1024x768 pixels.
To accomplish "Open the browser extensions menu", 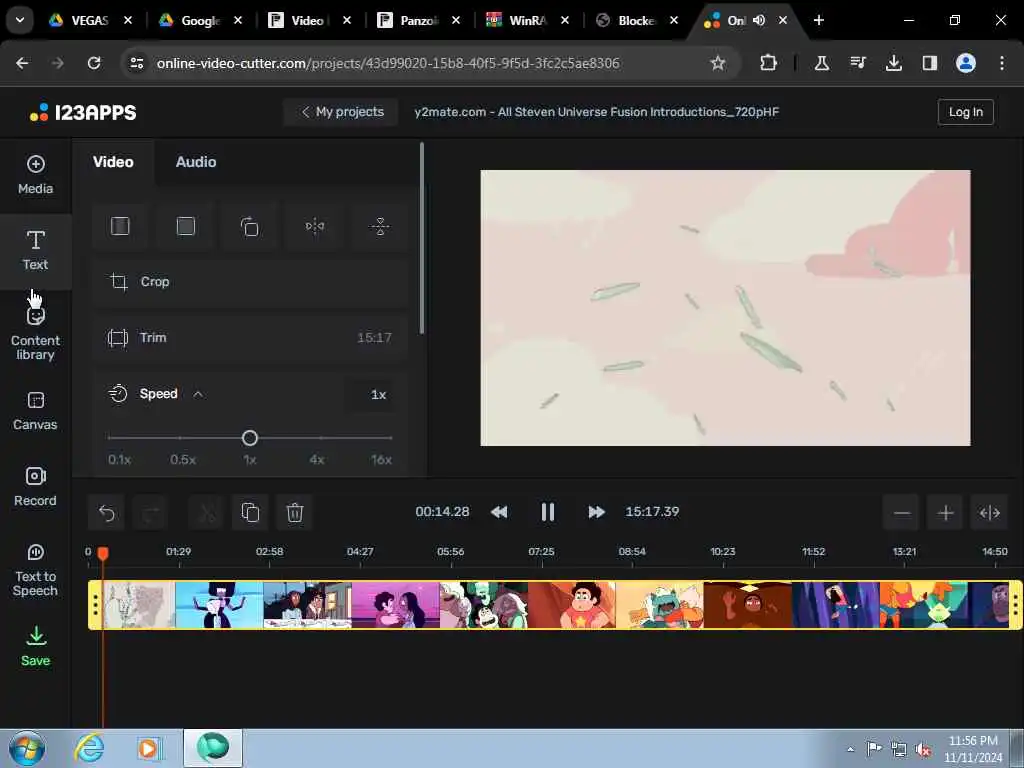I will point(768,63).
